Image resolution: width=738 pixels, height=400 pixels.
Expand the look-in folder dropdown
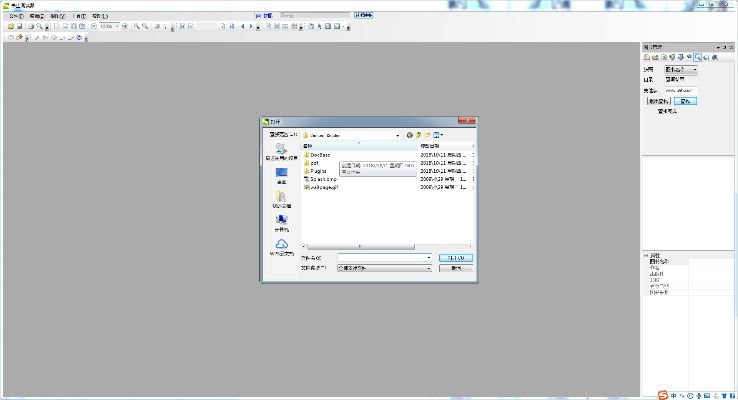tap(397, 134)
